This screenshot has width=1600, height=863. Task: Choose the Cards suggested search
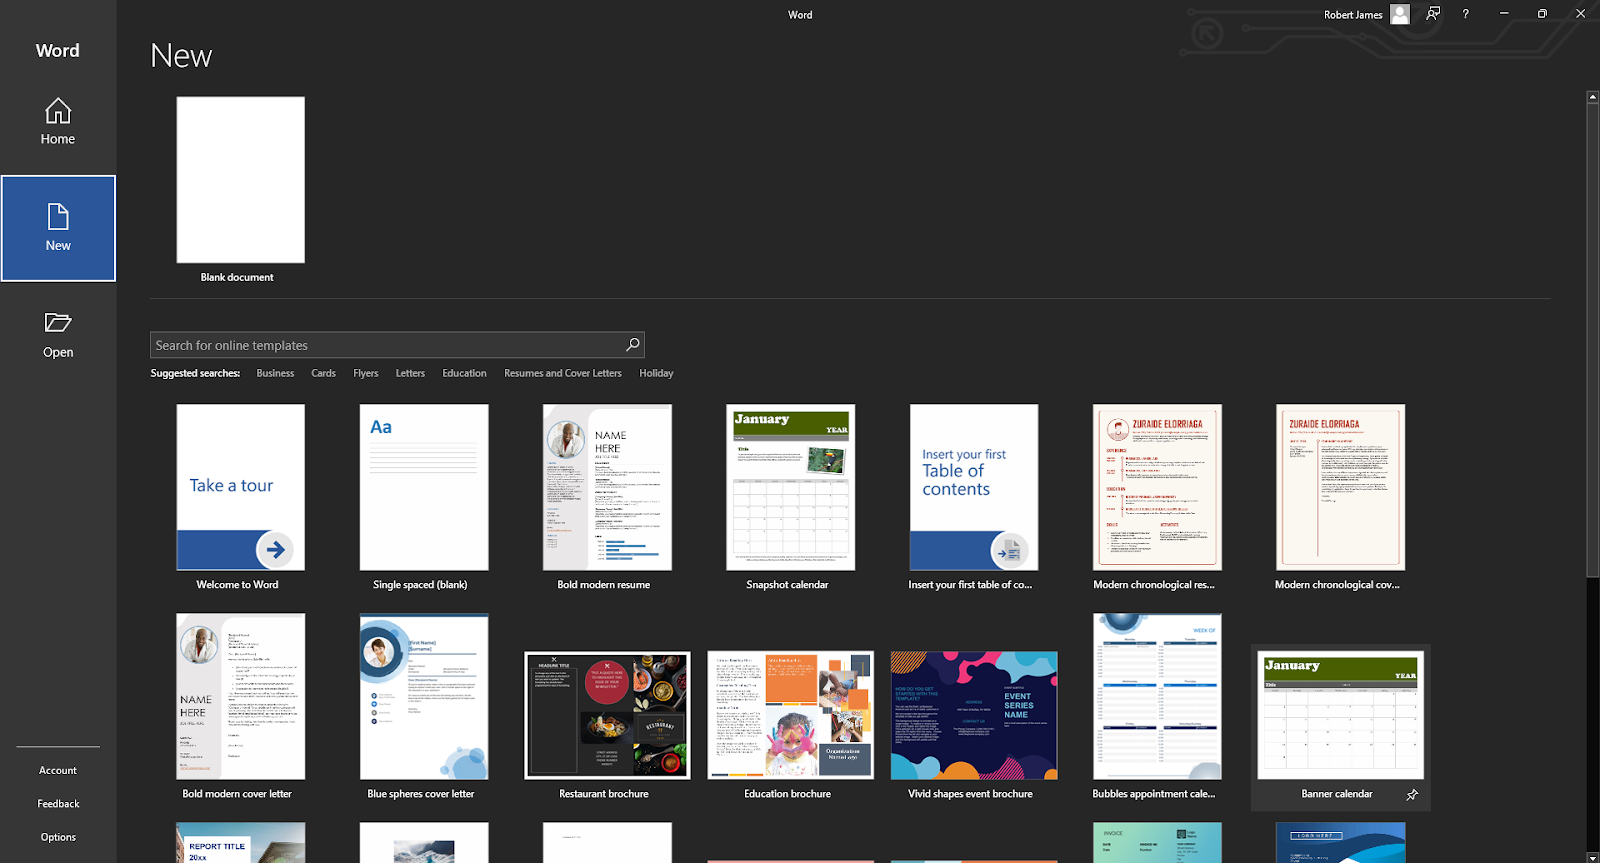pos(323,373)
